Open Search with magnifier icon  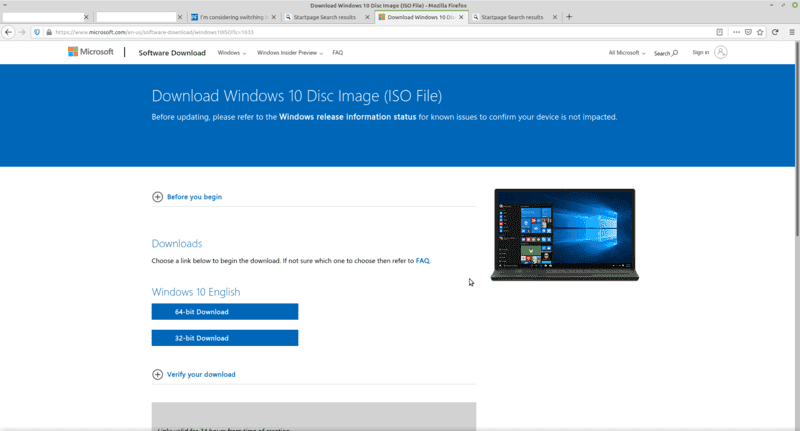click(x=666, y=53)
